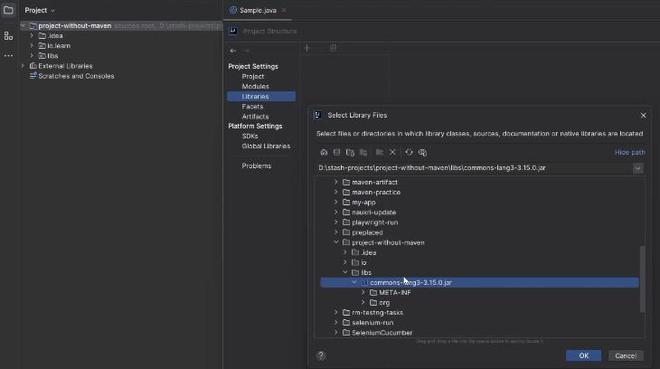Screen dimensions: 660x369
Task: Click the file tree vertical scrollbar
Action: 642,279
